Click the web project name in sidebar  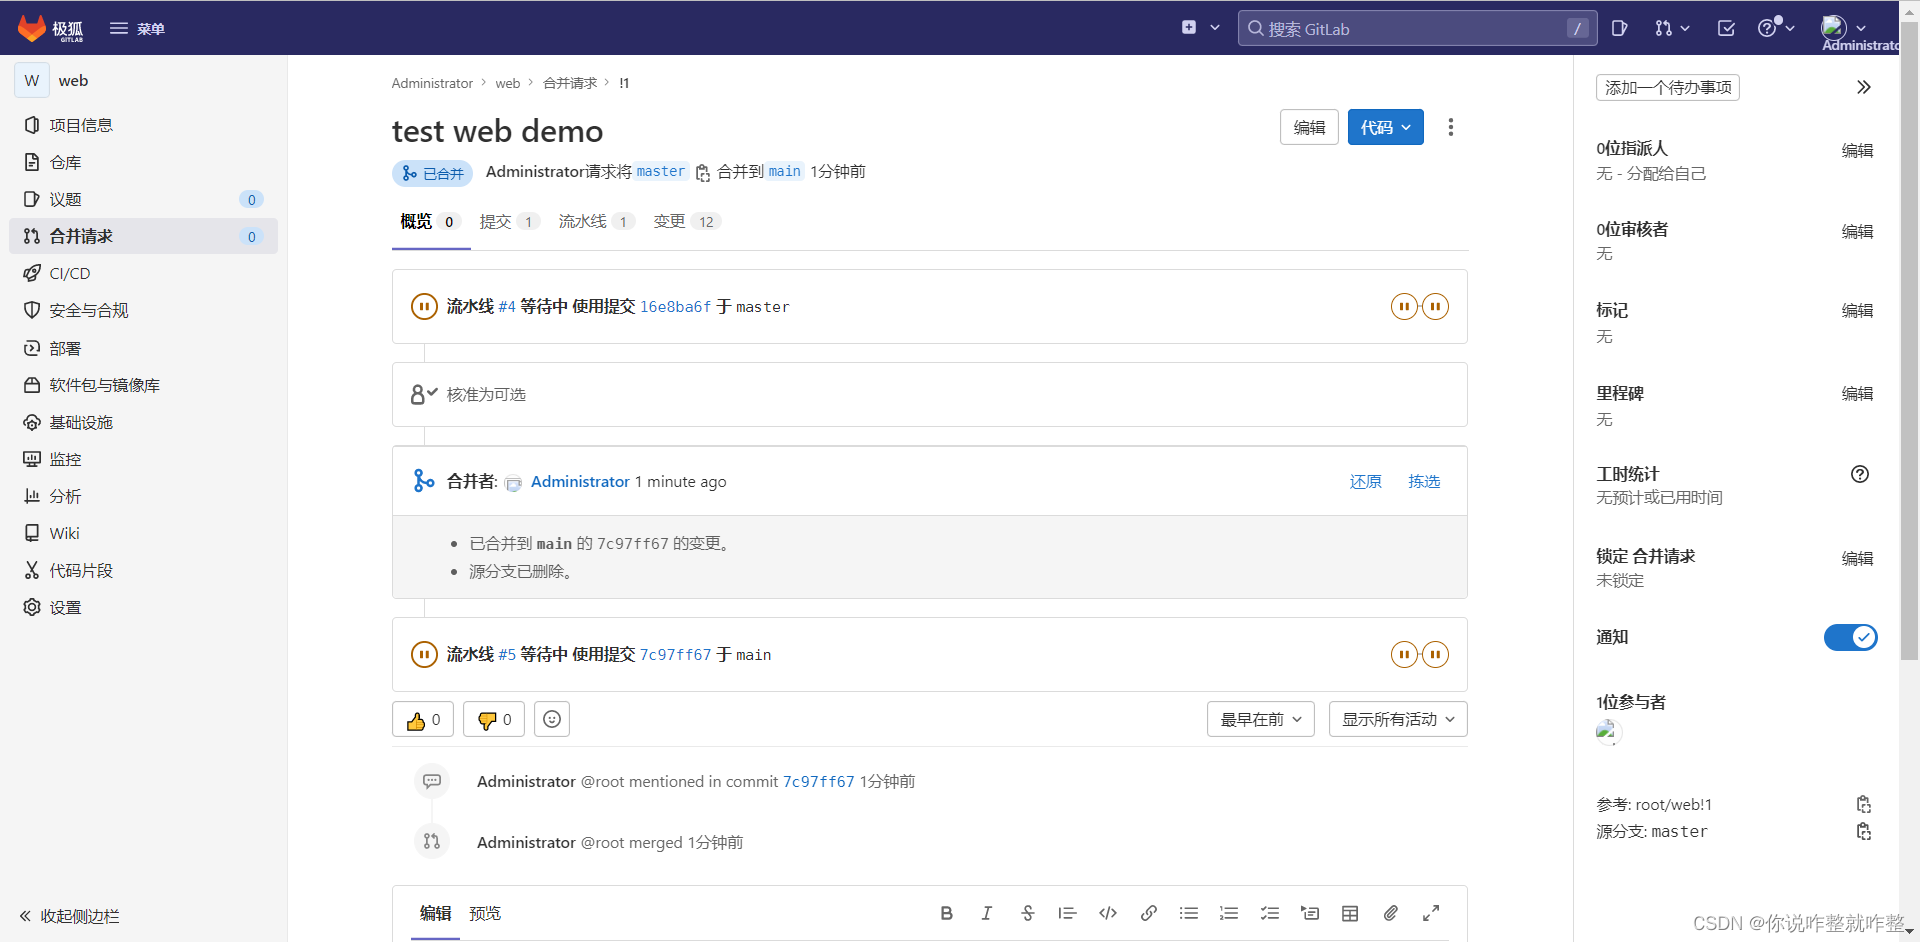(73, 81)
